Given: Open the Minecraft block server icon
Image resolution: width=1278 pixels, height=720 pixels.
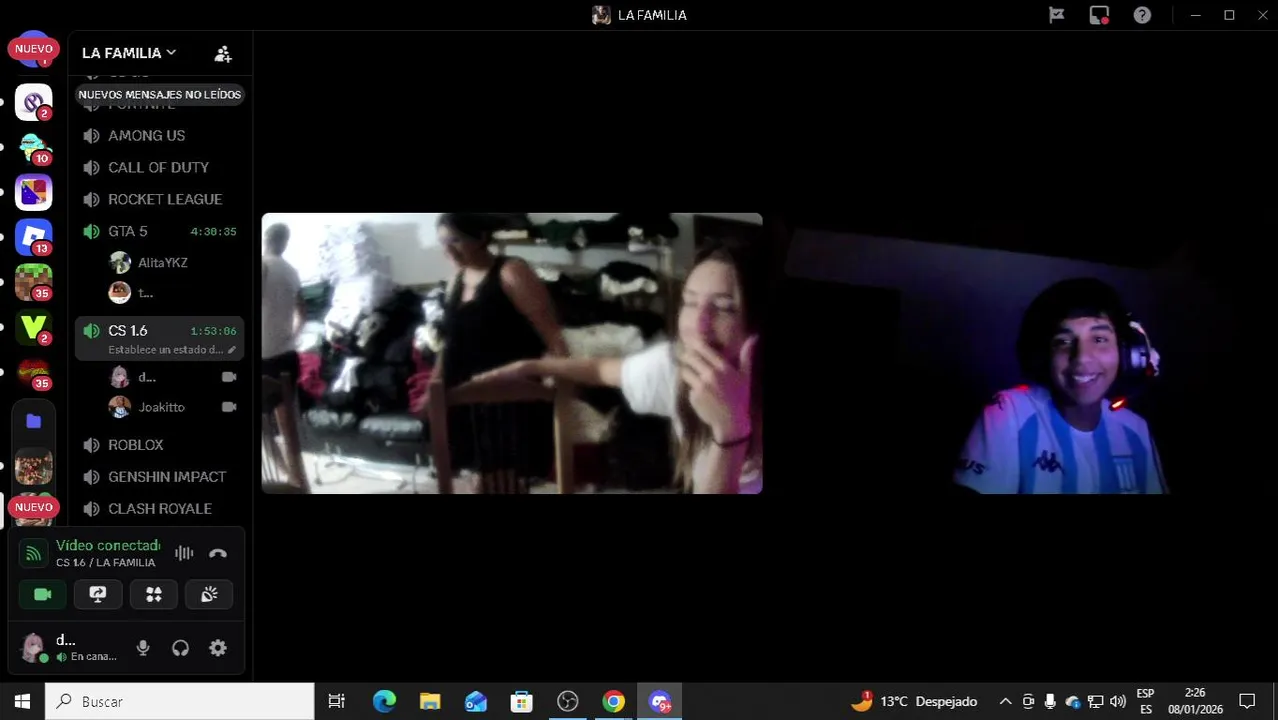Looking at the screenshot, I should click(x=34, y=282).
